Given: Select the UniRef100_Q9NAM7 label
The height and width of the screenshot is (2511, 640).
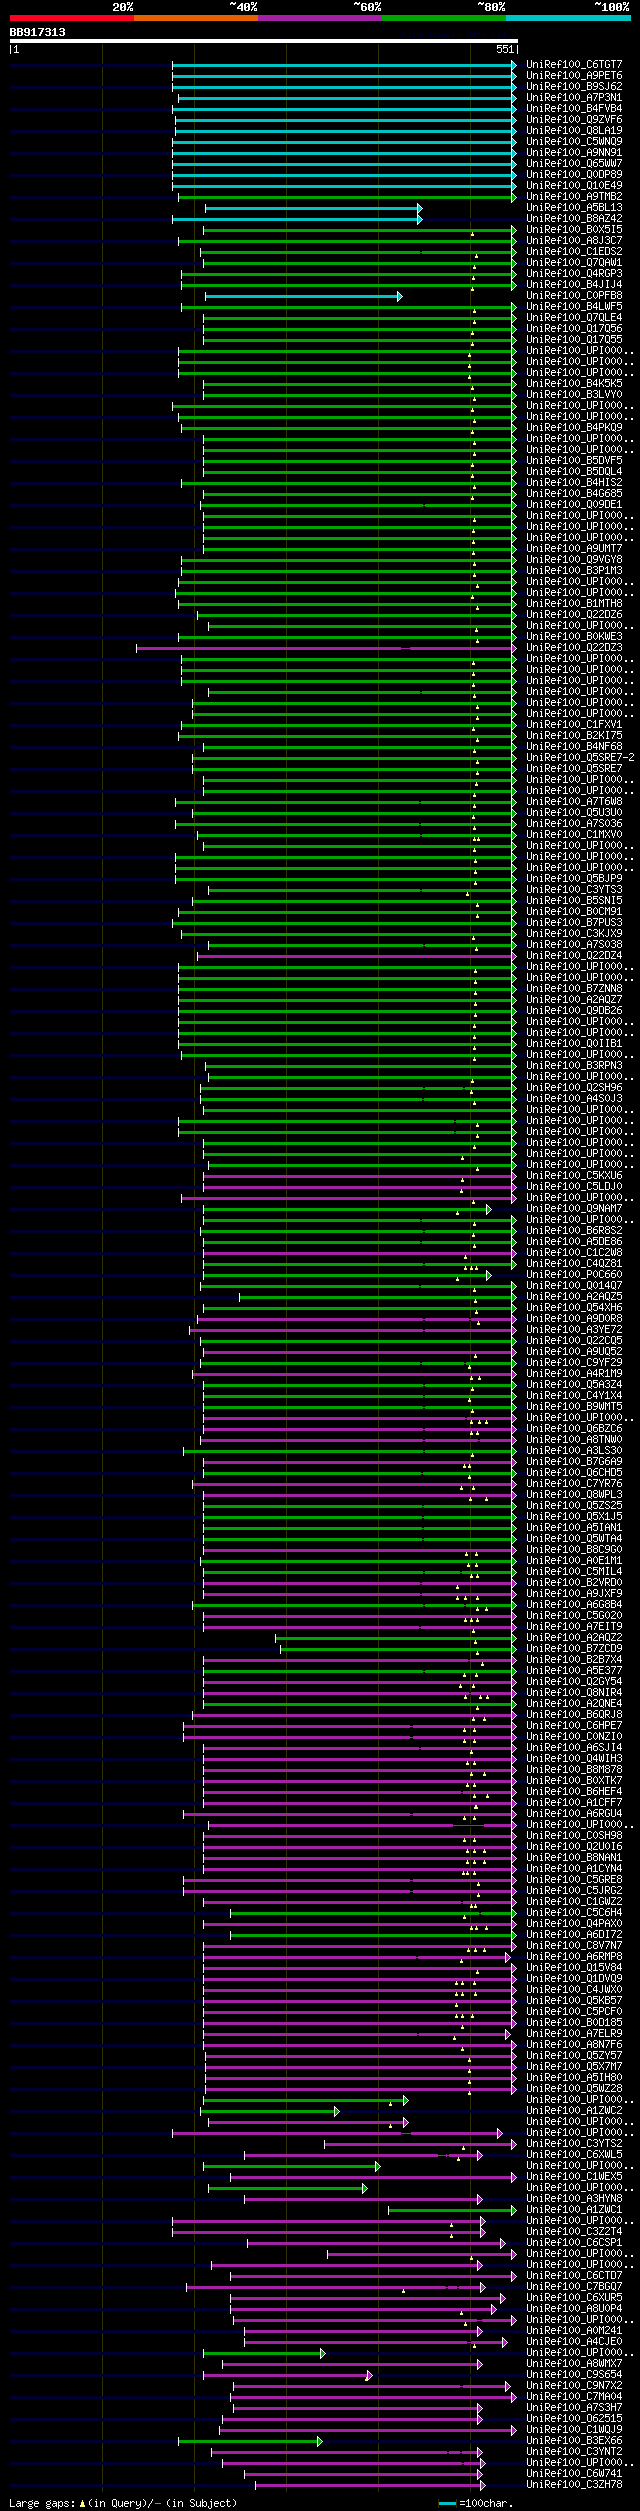Looking at the screenshot, I should pos(574,1209).
